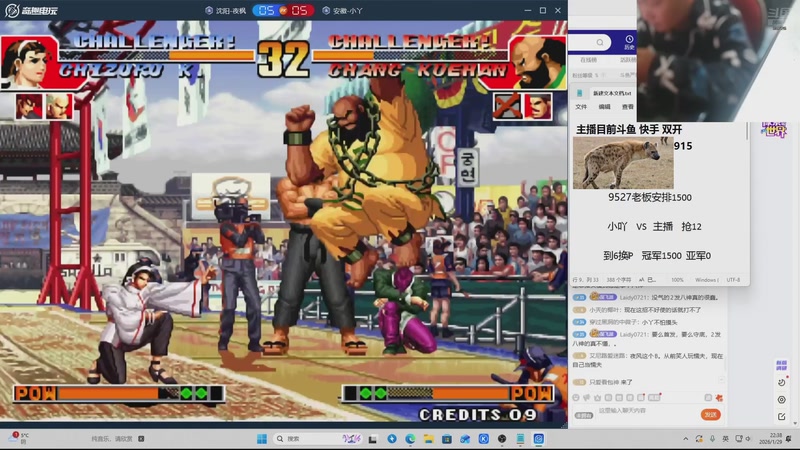Click the orange 发送 send button
The width and height of the screenshot is (800, 450).
tap(710, 415)
